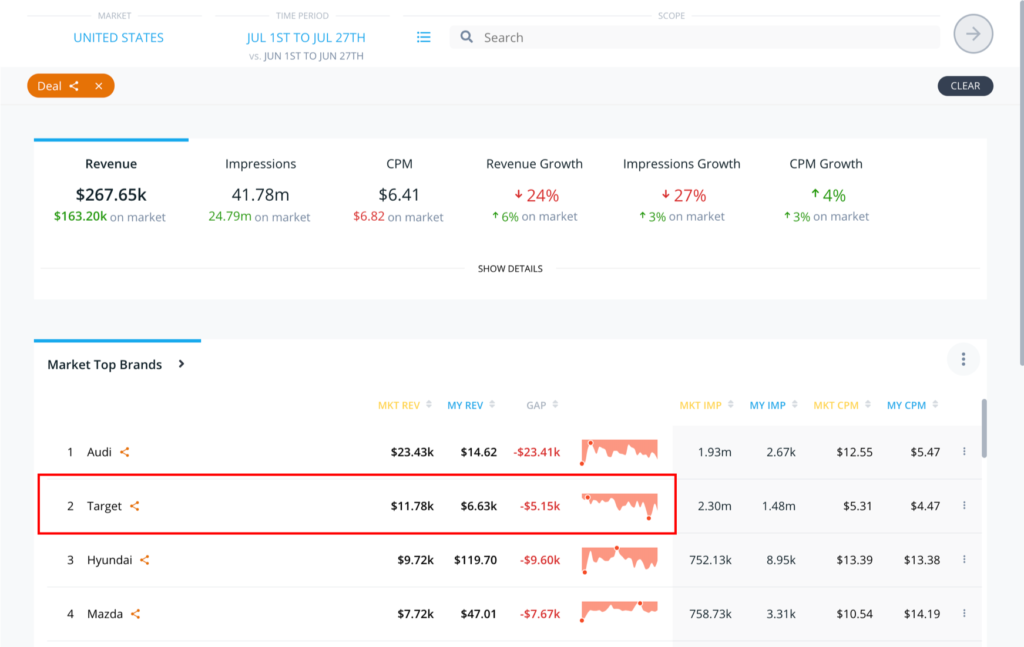The width and height of the screenshot is (1024, 647).
Task: Click the Mazda revenue trend sparkline
Action: point(619,612)
